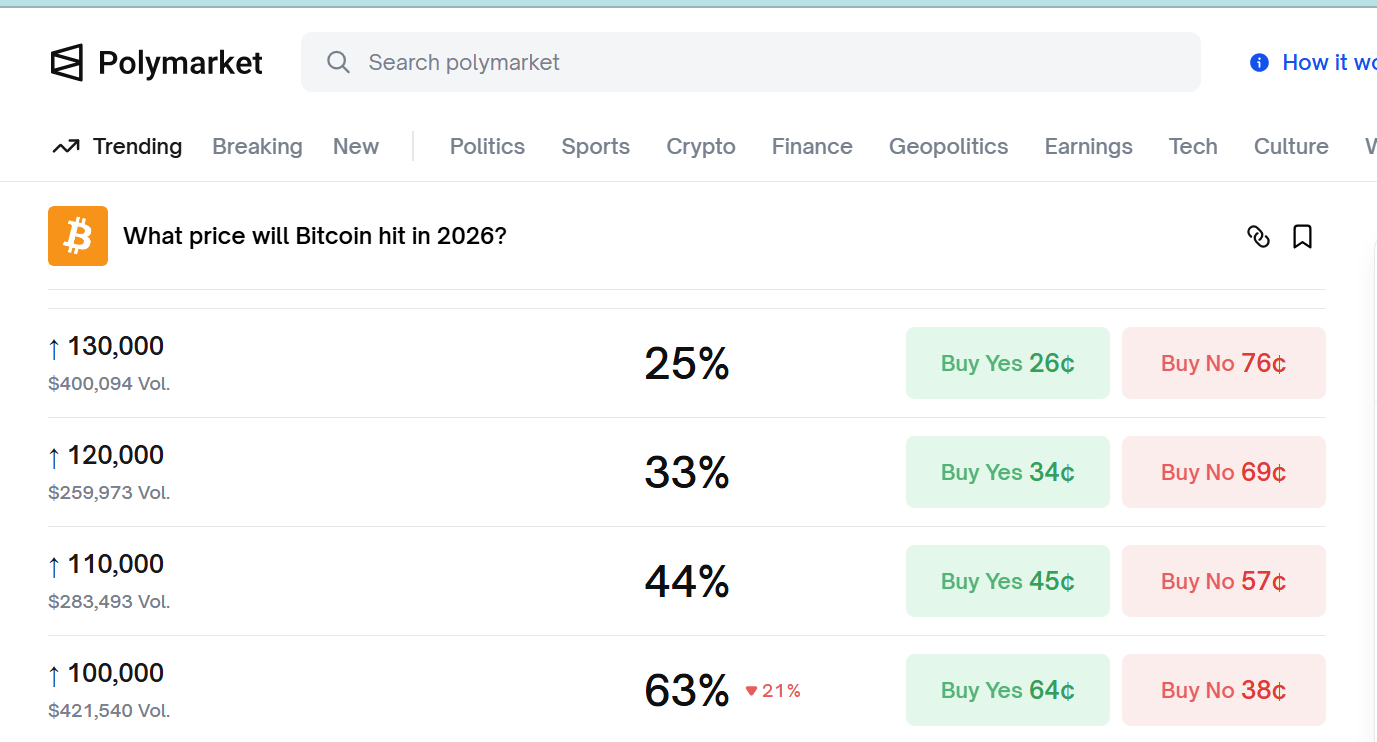Screen dimensions: 1377x742
Task: Open the Politics category tab
Action: tap(487, 147)
